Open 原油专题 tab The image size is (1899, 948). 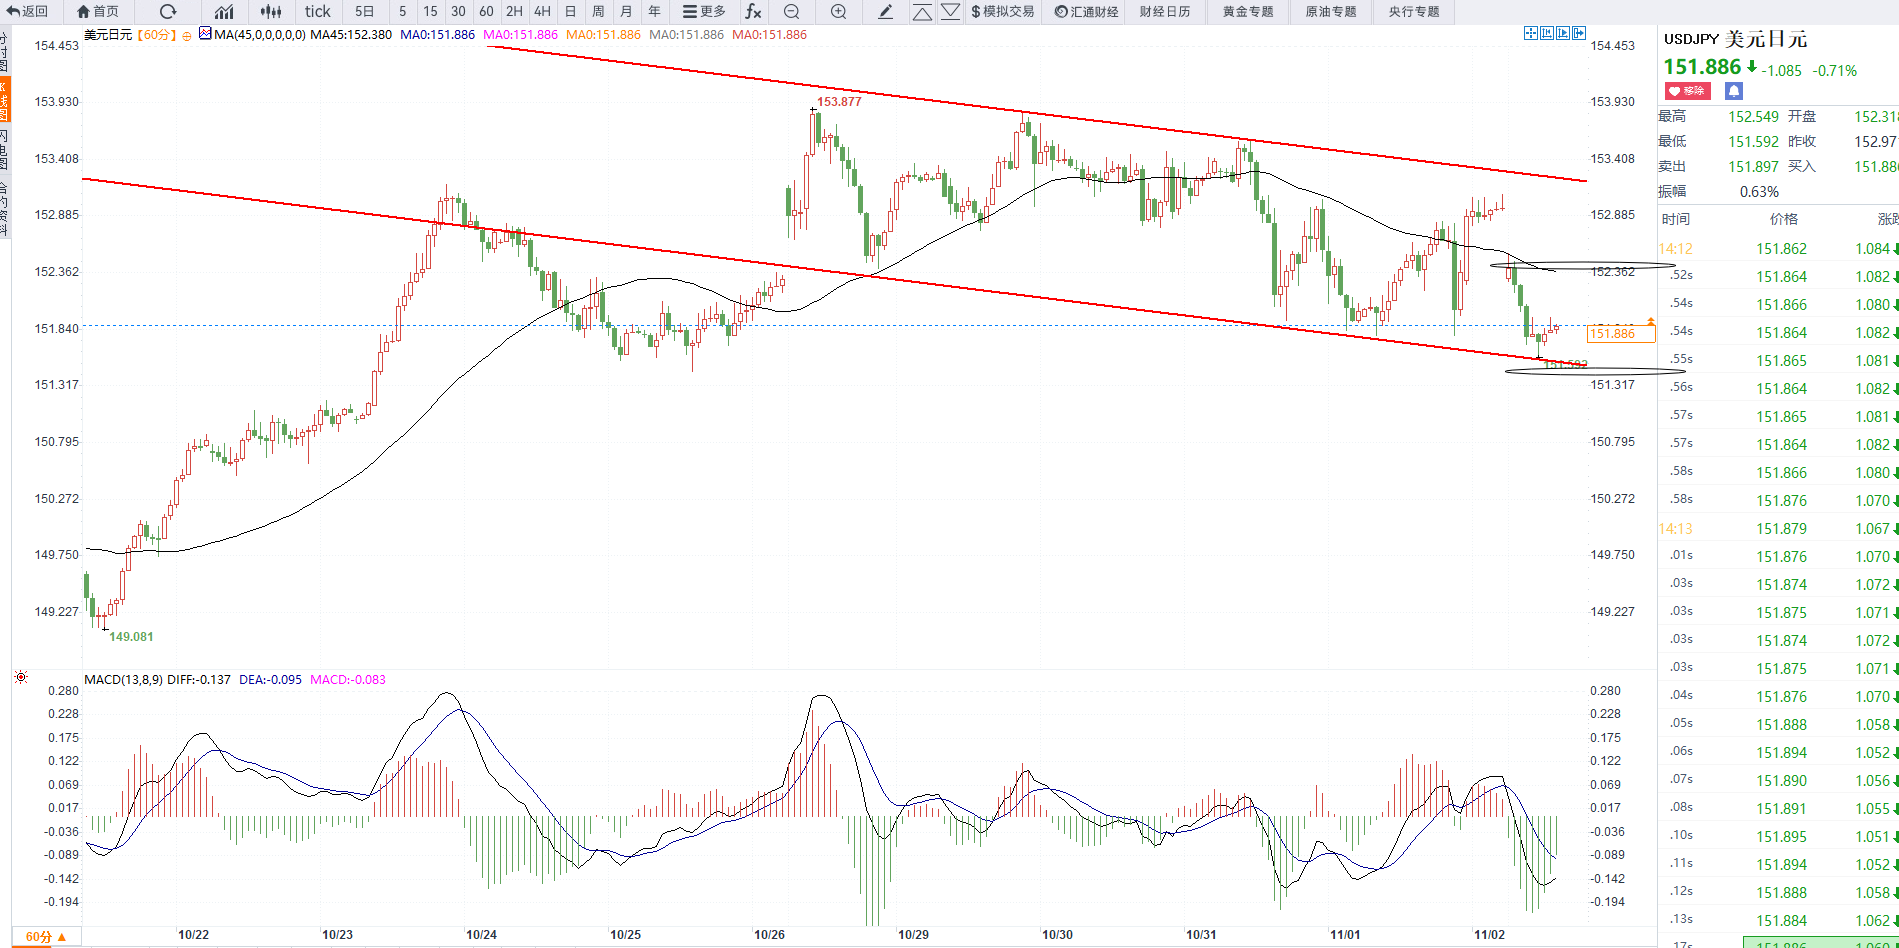pyautogui.click(x=1331, y=11)
